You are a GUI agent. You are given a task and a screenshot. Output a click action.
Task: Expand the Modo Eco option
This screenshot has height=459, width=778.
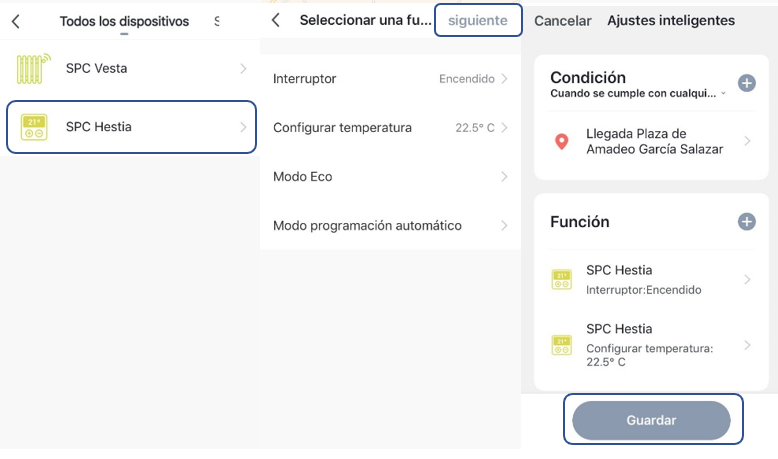390,176
